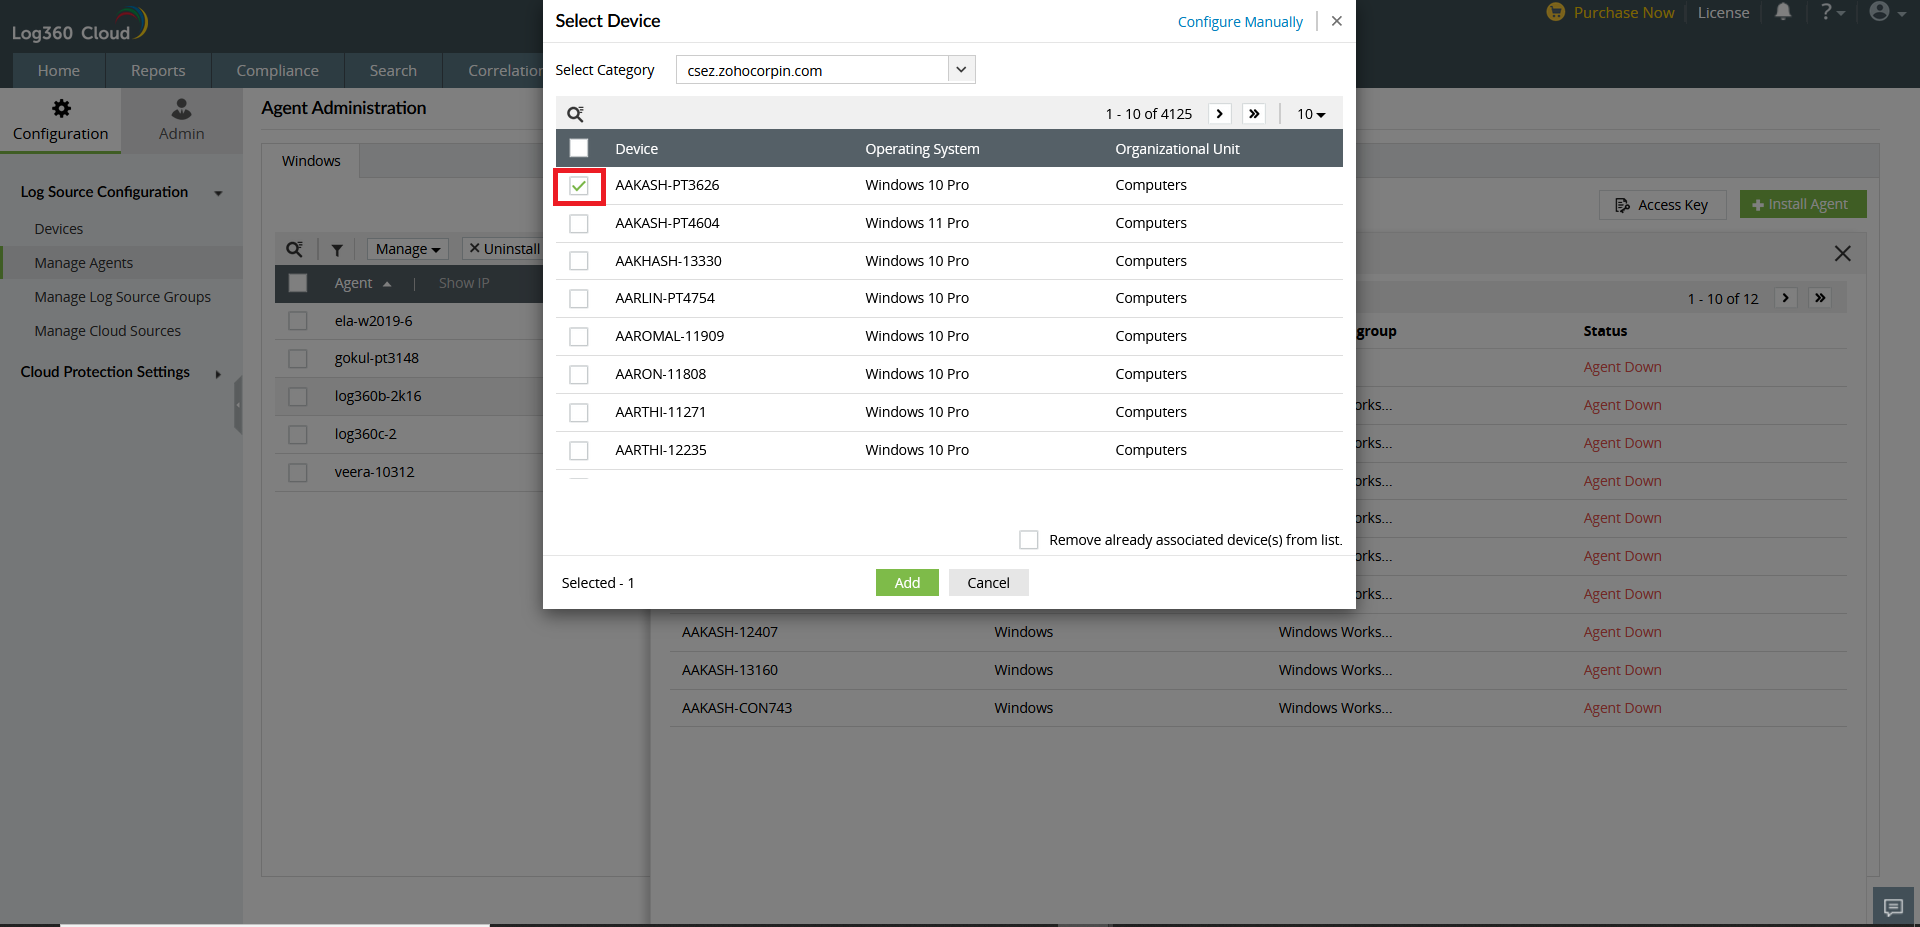1920x927 pixels.
Task: Enable Remove already associated devices checkbox
Action: 1029,540
